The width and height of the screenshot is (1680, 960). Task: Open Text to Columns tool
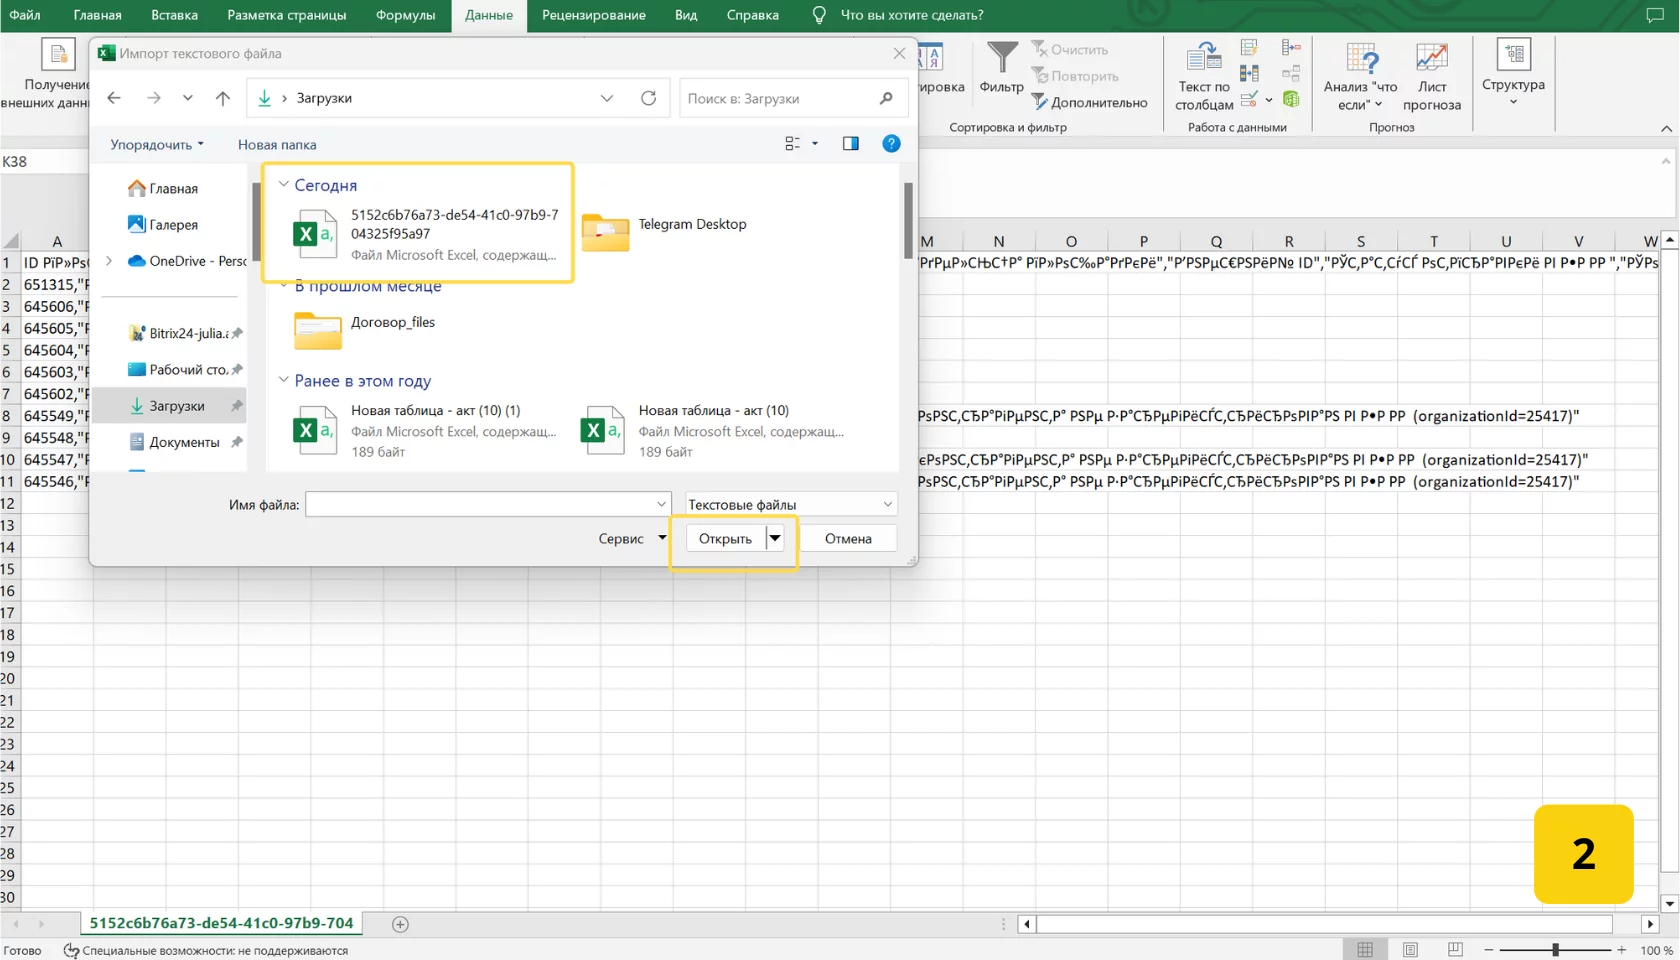tap(1204, 76)
